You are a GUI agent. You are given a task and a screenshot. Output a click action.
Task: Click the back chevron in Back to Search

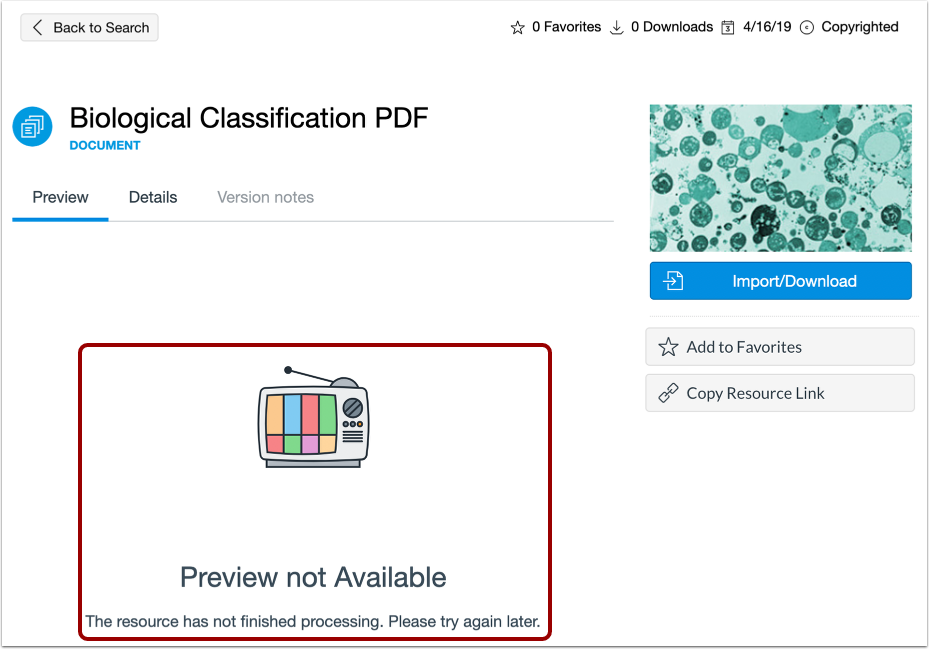(36, 27)
